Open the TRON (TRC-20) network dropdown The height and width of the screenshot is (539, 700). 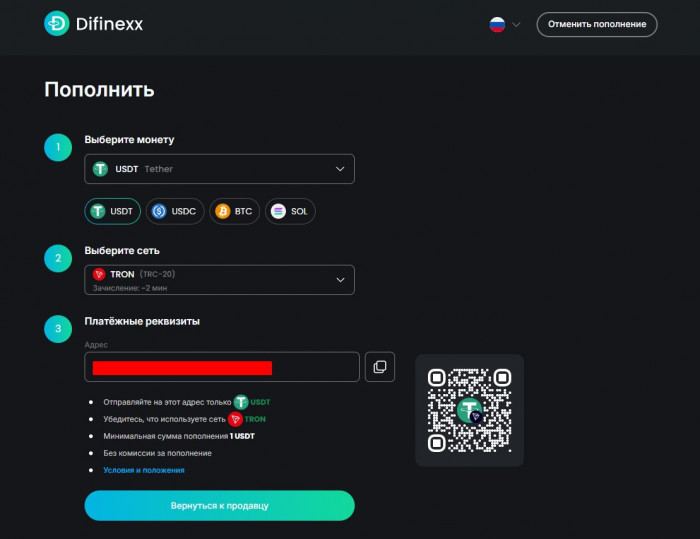(219, 280)
